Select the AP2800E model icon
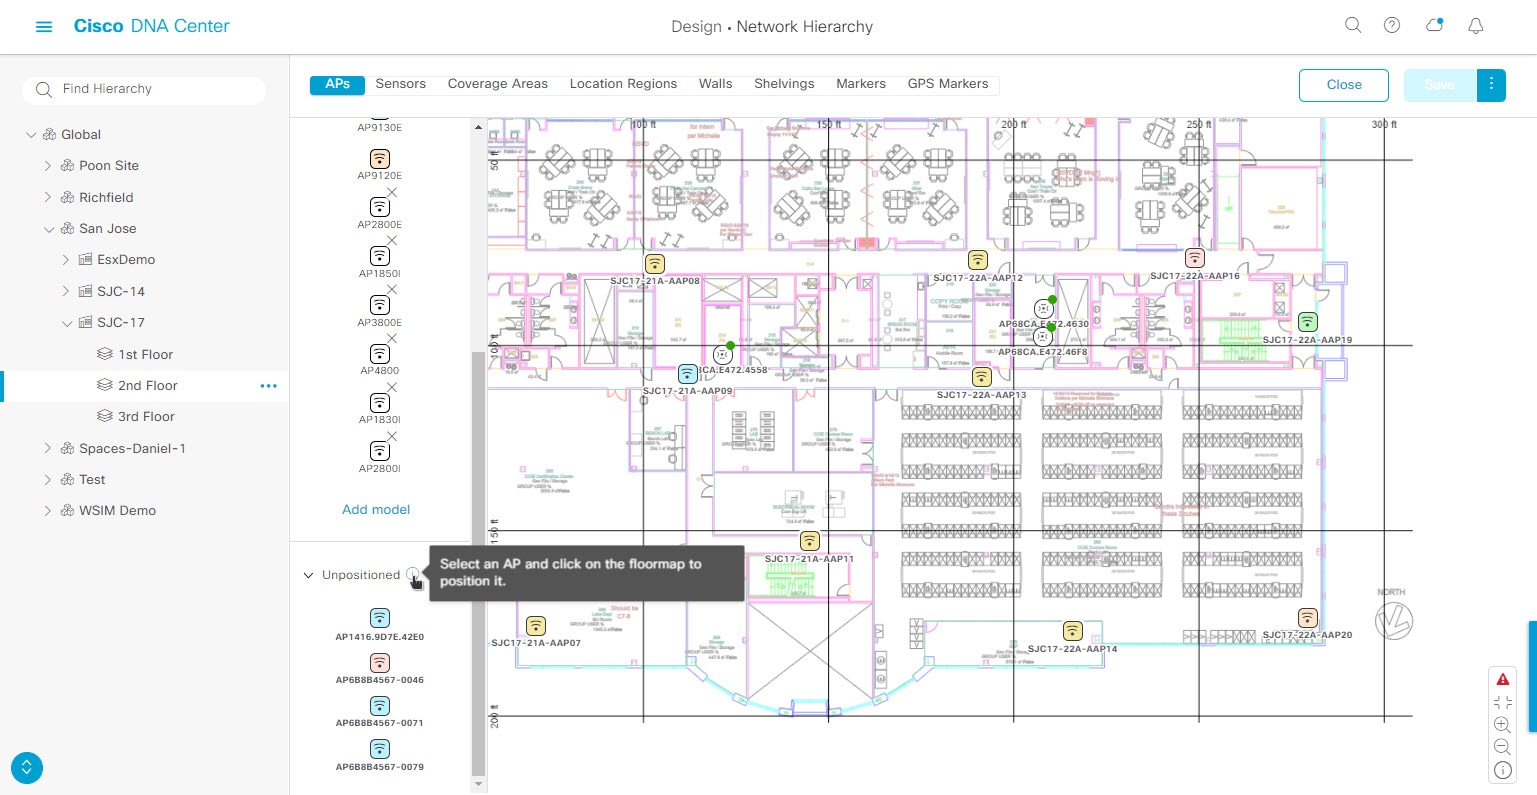The height and width of the screenshot is (795, 1537). pyautogui.click(x=380, y=207)
